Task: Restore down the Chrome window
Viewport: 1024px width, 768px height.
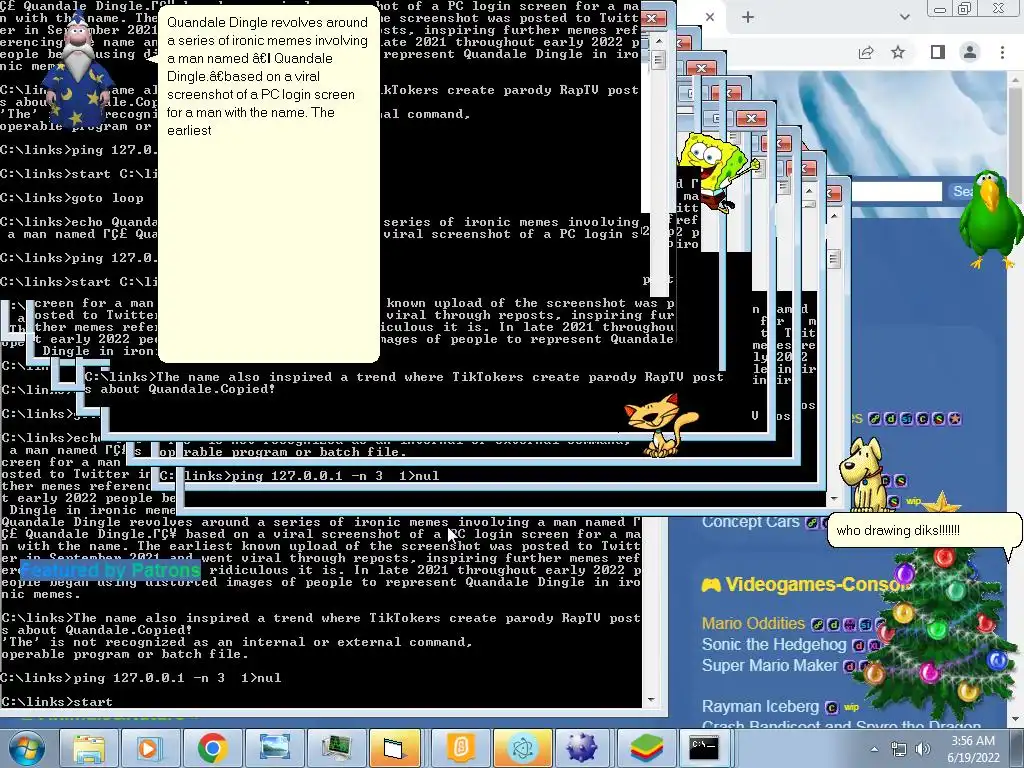Action: (x=965, y=8)
